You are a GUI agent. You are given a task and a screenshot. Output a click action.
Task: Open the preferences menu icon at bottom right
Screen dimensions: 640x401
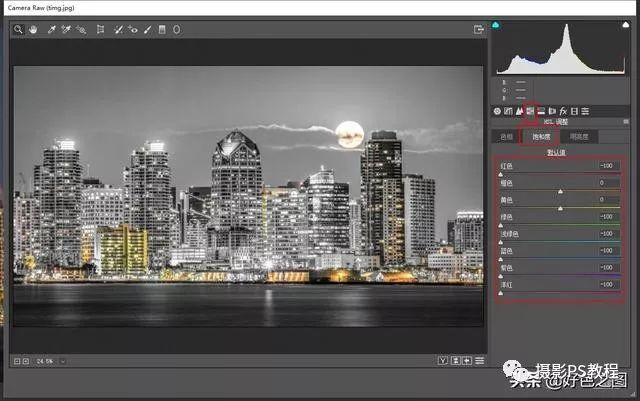coord(480,360)
